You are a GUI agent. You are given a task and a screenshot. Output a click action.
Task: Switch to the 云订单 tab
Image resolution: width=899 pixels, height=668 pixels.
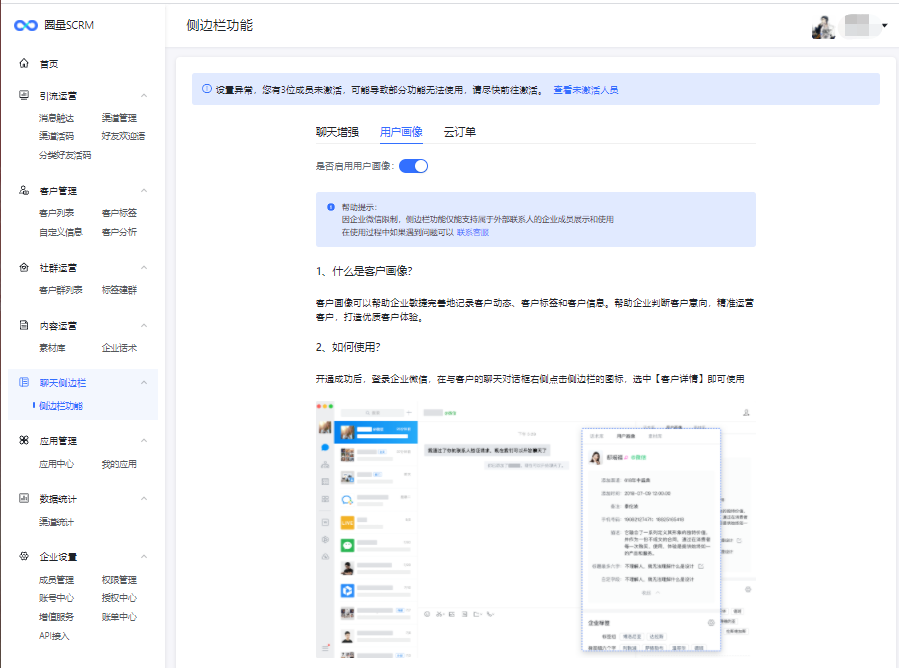click(x=460, y=132)
